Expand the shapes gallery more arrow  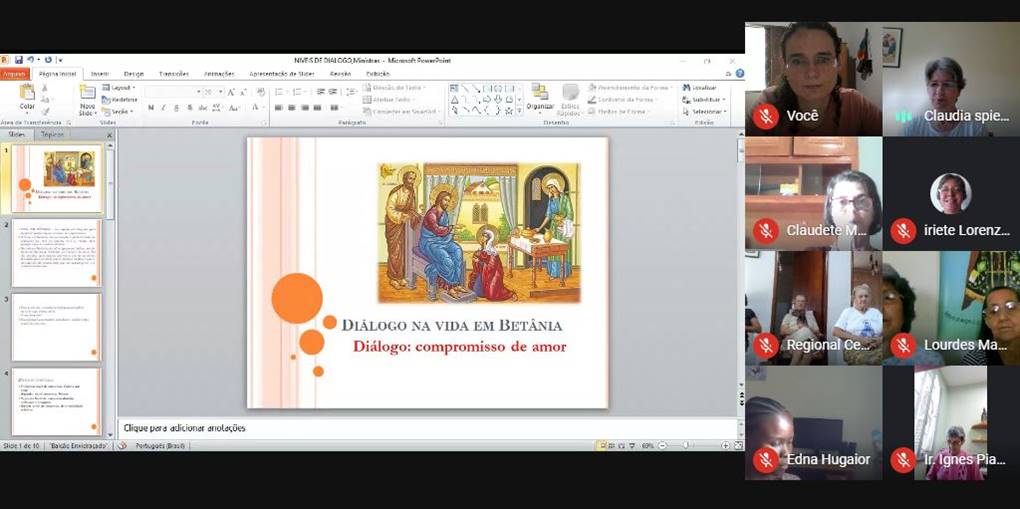(x=519, y=111)
